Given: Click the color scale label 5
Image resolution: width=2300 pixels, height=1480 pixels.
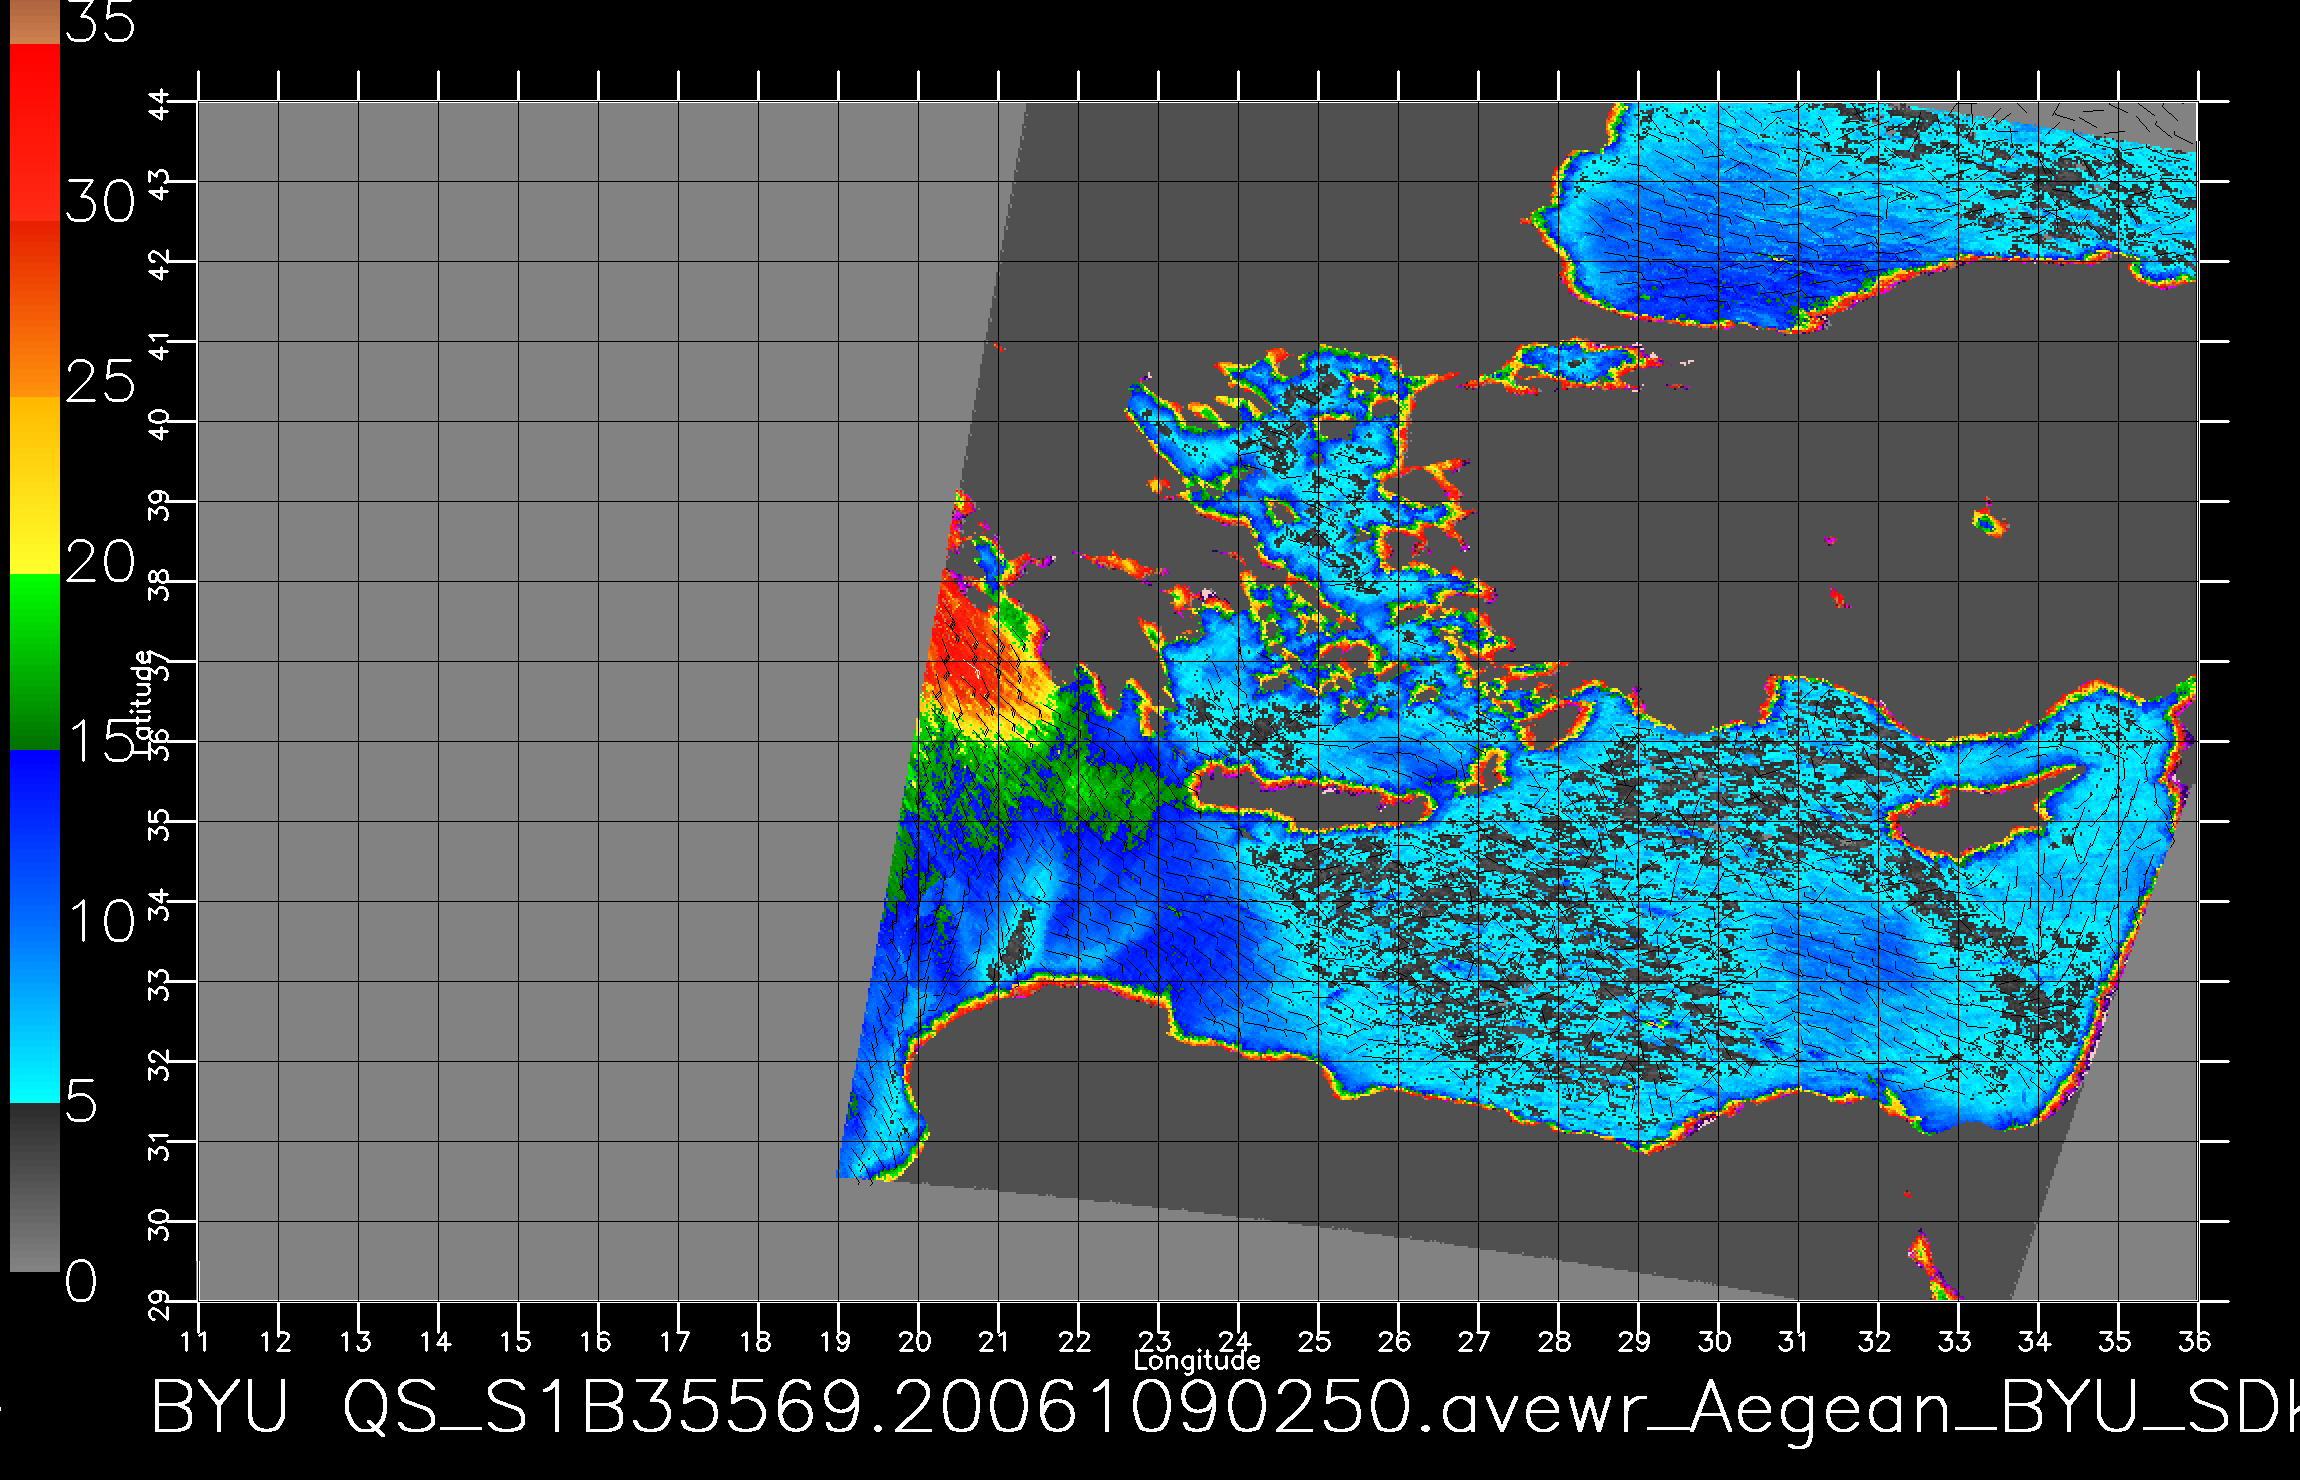Looking at the screenshot, I should click(82, 1102).
